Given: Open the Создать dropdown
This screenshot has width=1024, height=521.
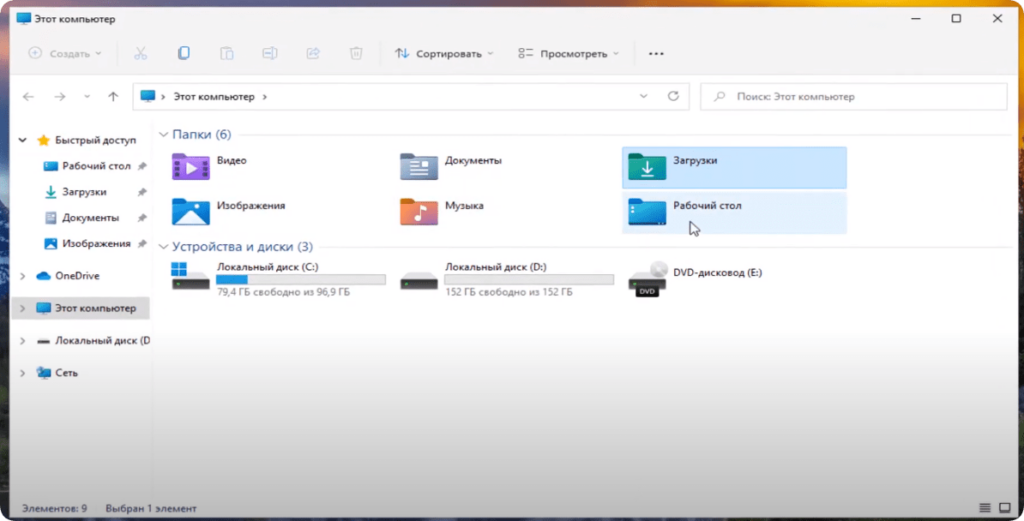Looking at the screenshot, I should pos(65,54).
